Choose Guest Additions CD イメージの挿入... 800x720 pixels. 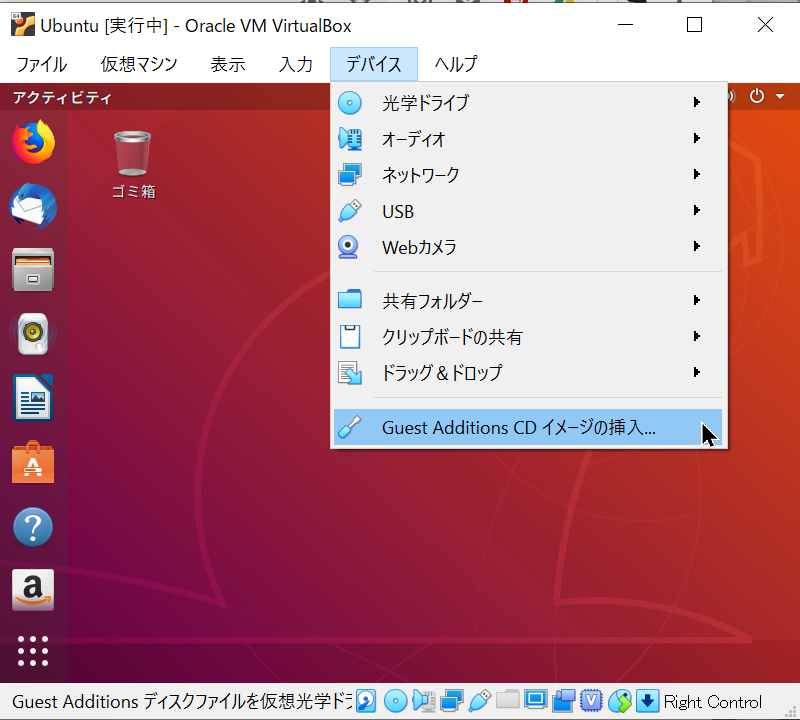528,427
